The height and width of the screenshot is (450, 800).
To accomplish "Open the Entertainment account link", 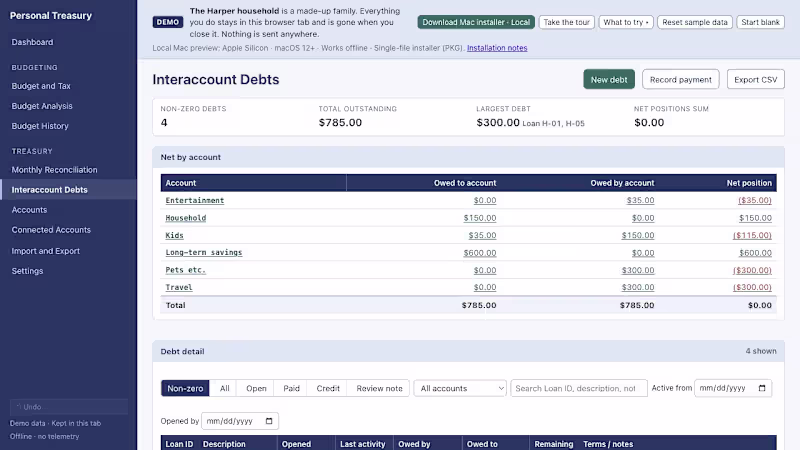I will pos(194,201).
